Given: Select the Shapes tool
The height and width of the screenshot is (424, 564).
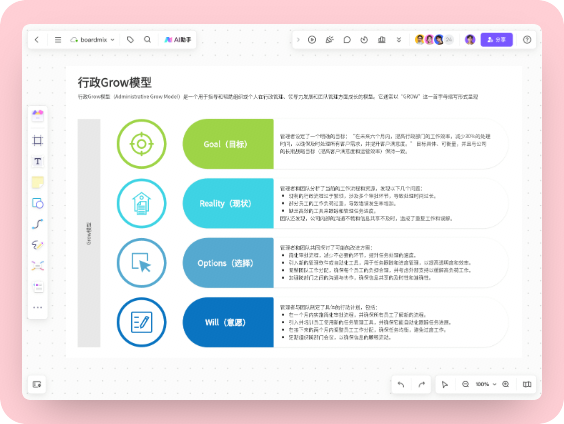Looking at the screenshot, I should coord(38,203).
